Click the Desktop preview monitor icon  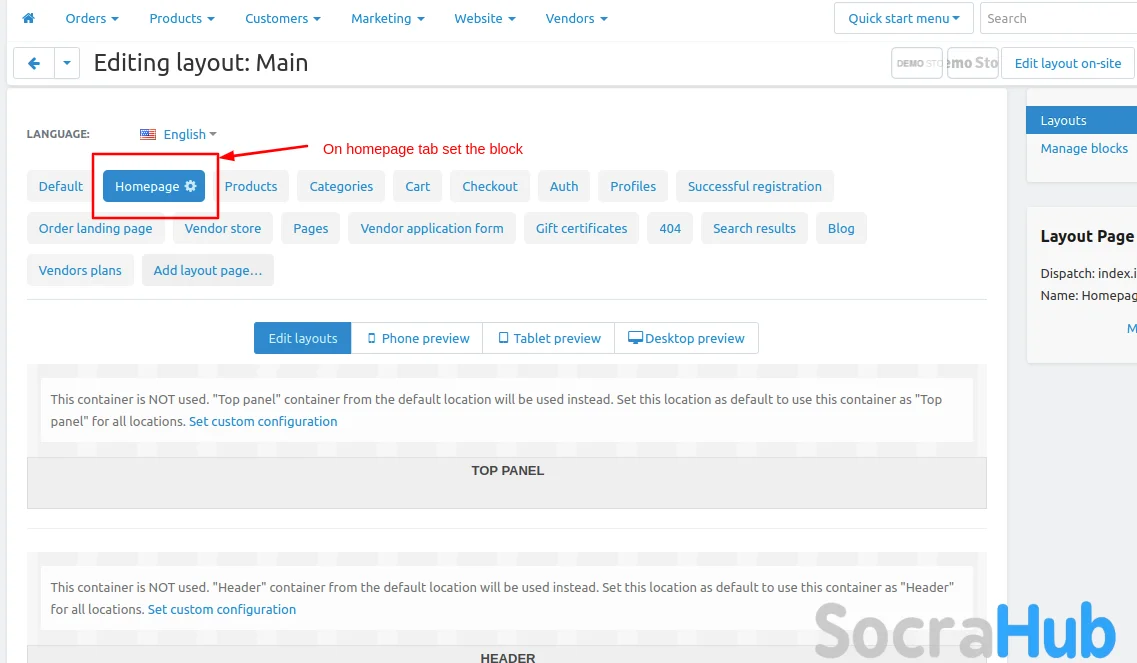635,338
